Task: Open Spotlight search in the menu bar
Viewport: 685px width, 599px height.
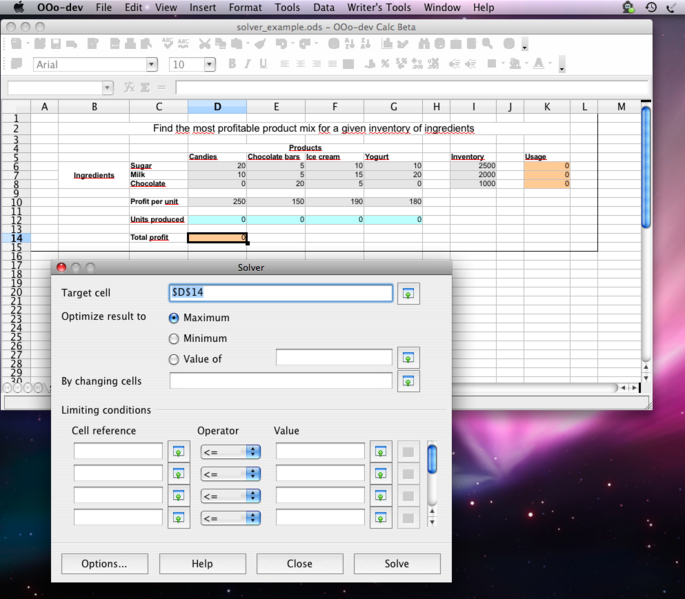Action: click(673, 7)
